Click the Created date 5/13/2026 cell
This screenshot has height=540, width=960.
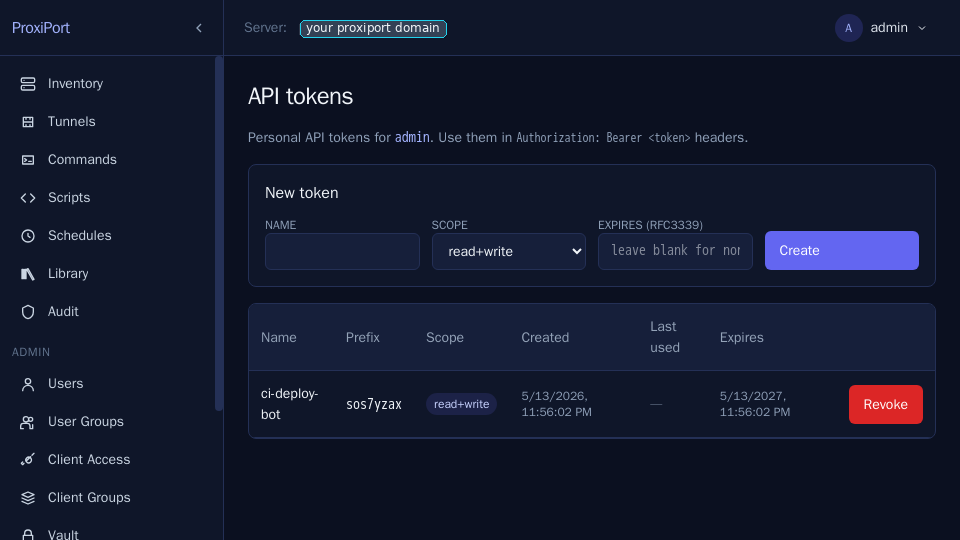[557, 403]
